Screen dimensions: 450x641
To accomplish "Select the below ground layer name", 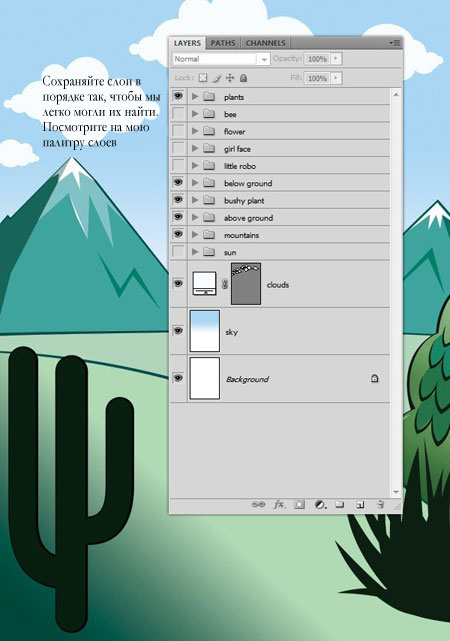I will click(x=248, y=183).
